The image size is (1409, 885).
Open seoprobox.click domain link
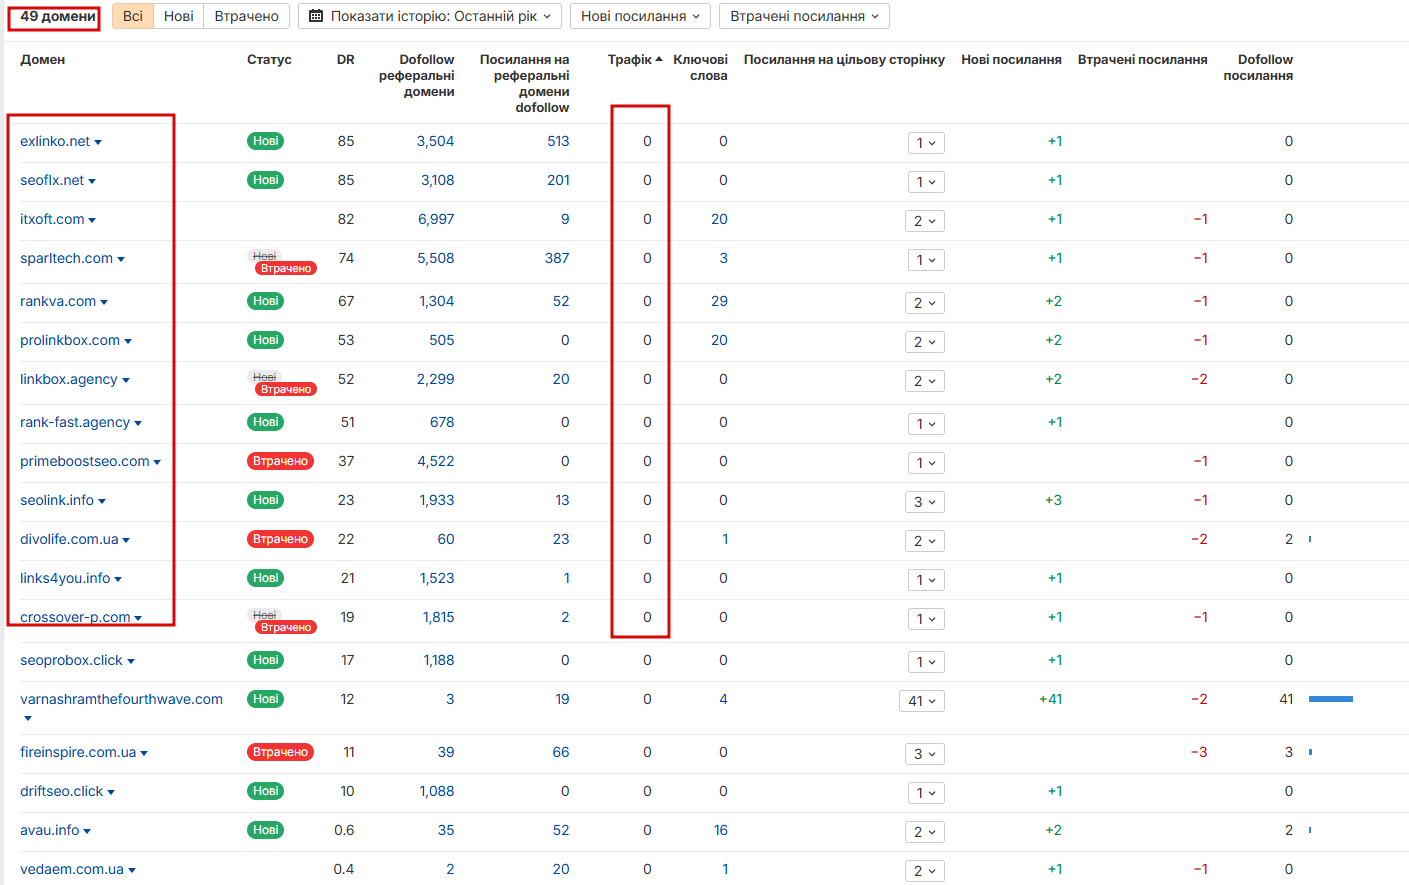pyautogui.click(x=71, y=660)
